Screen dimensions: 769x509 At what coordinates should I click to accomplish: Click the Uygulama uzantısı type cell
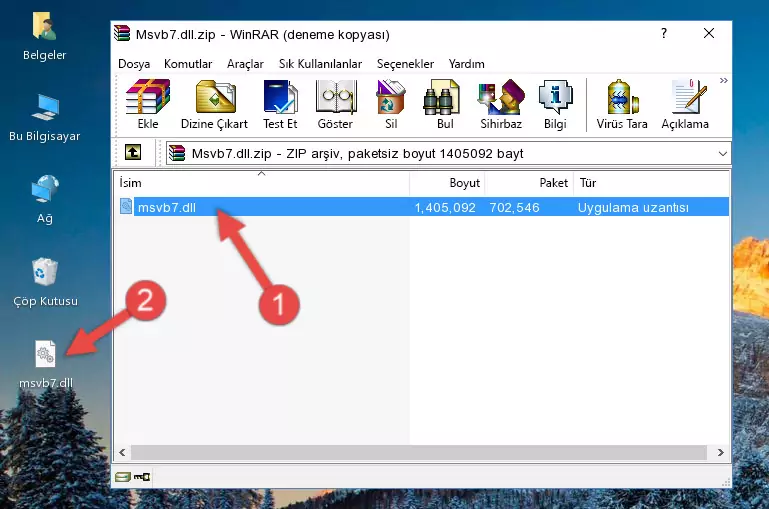coord(633,207)
